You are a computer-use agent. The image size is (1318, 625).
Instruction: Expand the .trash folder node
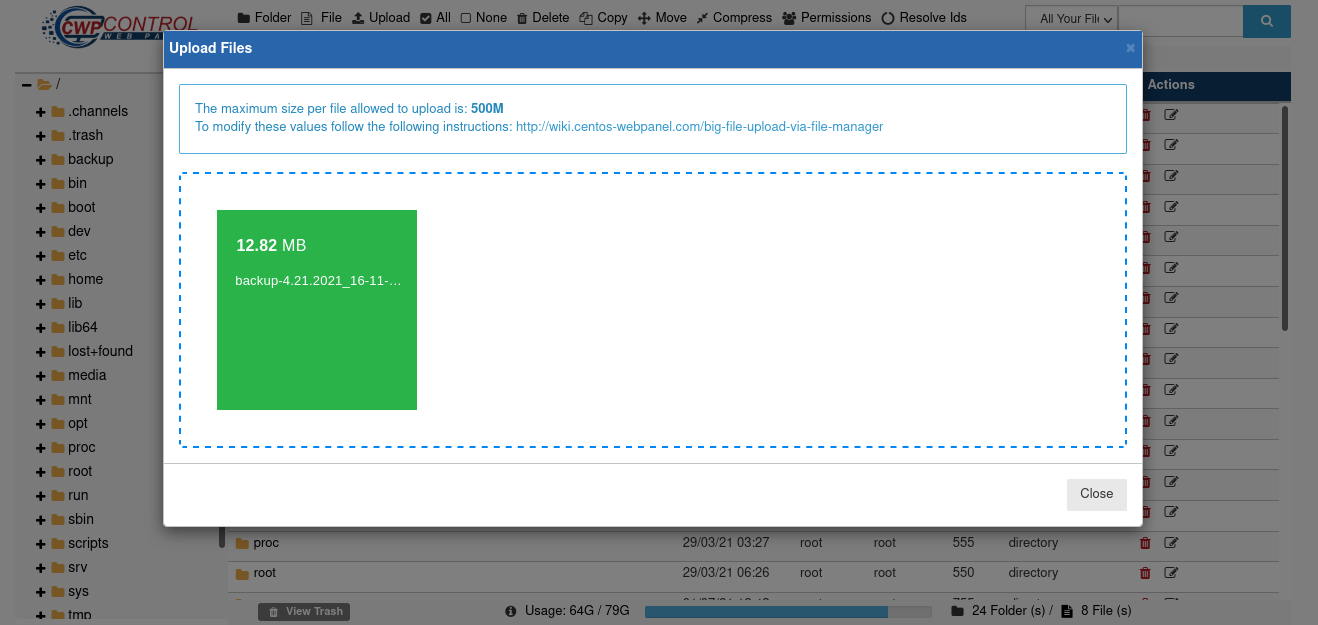tap(41, 136)
